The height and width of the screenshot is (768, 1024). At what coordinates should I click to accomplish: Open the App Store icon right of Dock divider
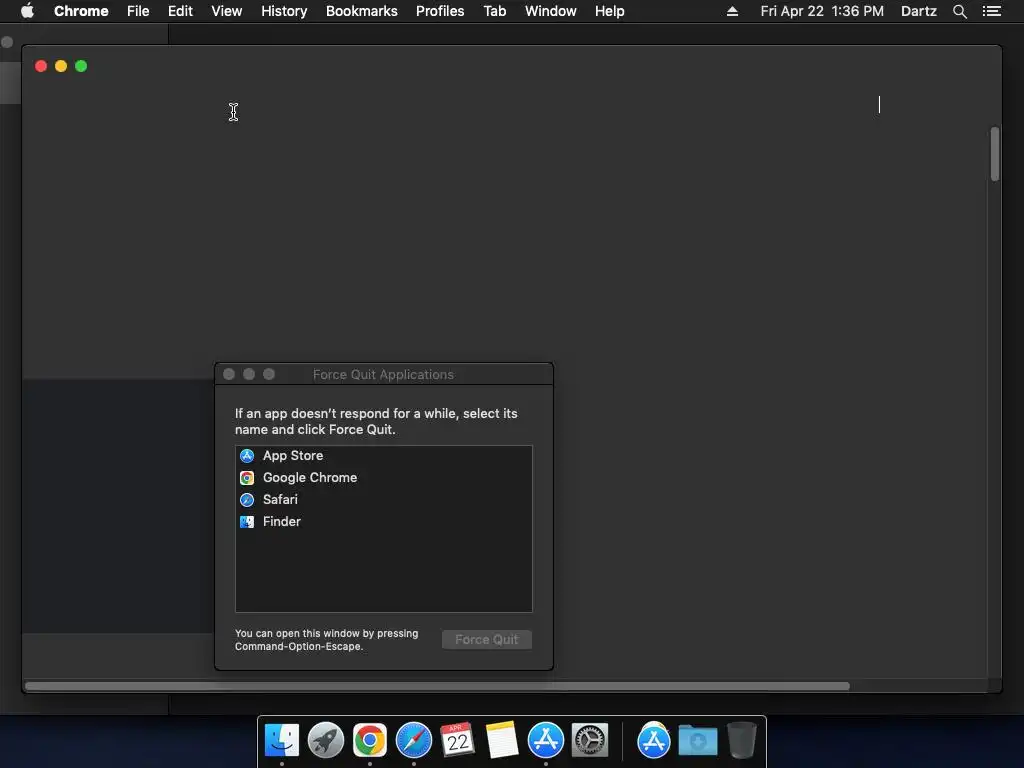(654, 740)
